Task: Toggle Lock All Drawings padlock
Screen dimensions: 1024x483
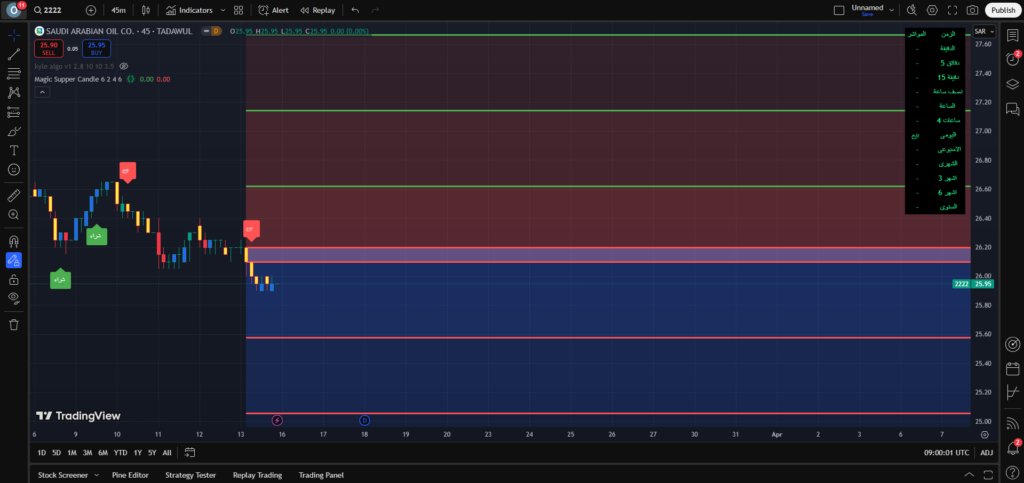Action: (14, 279)
